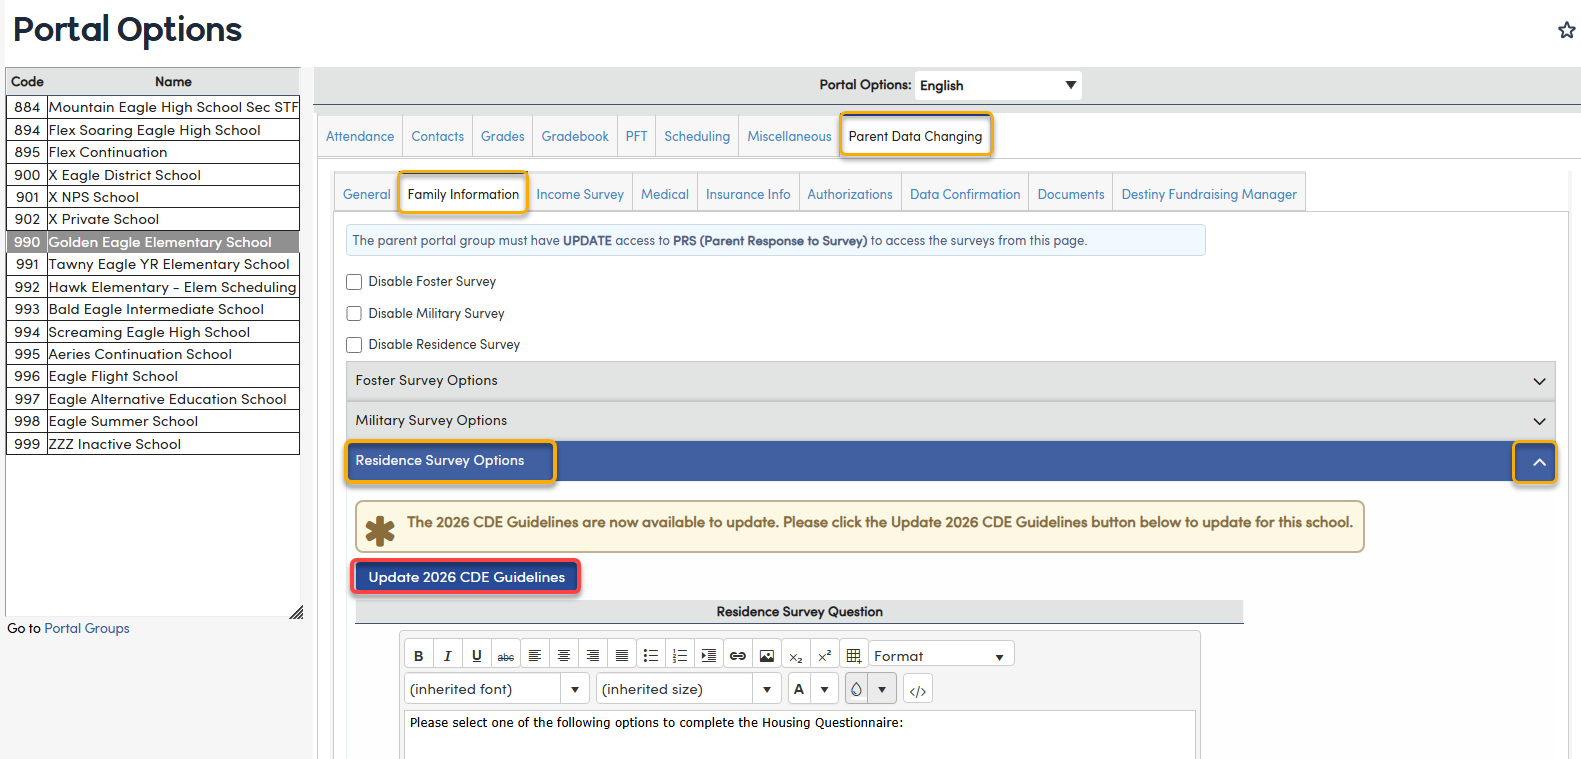Select the Family Information sub-tab

[x=463, y=195]
